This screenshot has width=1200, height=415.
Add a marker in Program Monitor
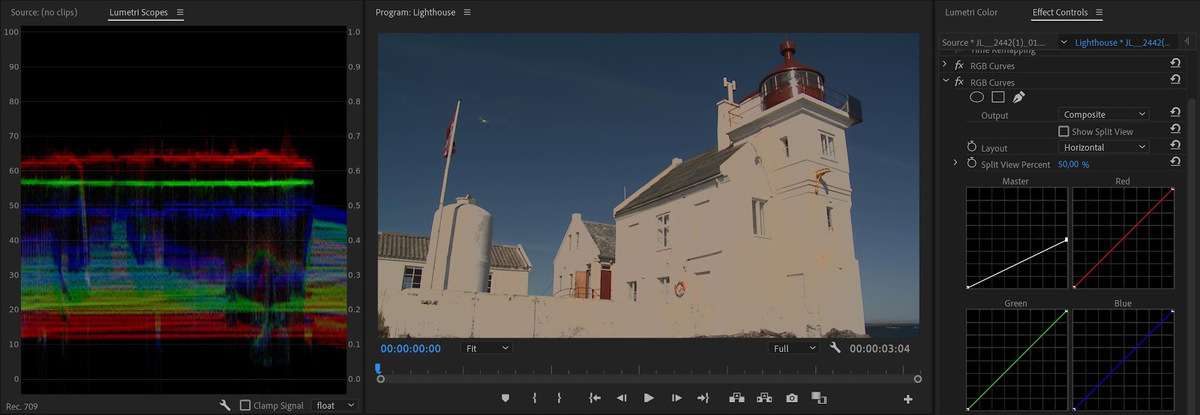pyautogui.click(x=507, y=398)
